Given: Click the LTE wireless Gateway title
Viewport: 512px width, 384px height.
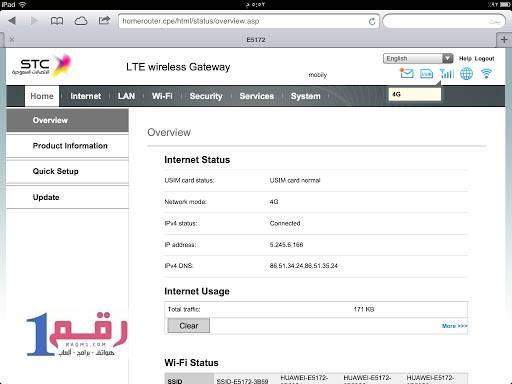Looking at the screenshot, I should click(178, 67).
